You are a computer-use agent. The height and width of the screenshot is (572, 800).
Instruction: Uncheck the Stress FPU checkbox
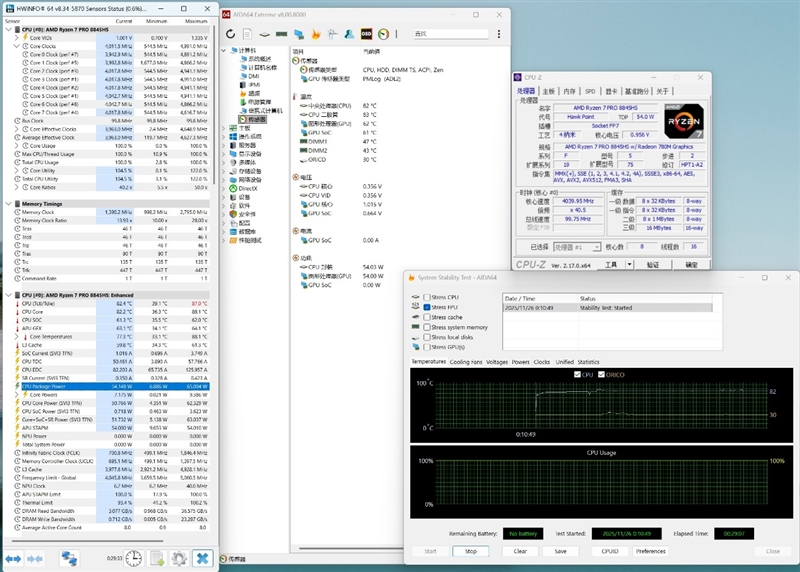(428, 307)
